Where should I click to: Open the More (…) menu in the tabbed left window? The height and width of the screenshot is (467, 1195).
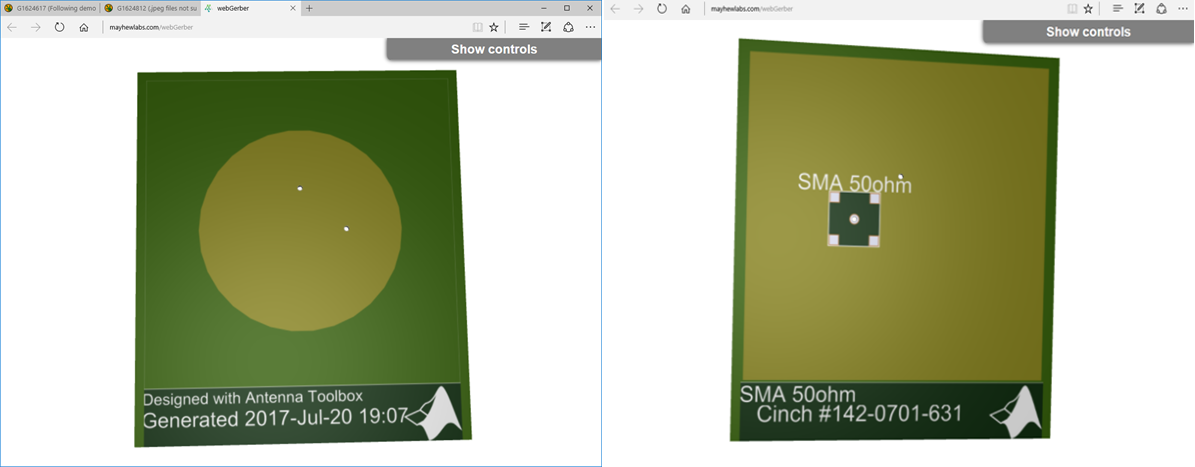[591, 27]
